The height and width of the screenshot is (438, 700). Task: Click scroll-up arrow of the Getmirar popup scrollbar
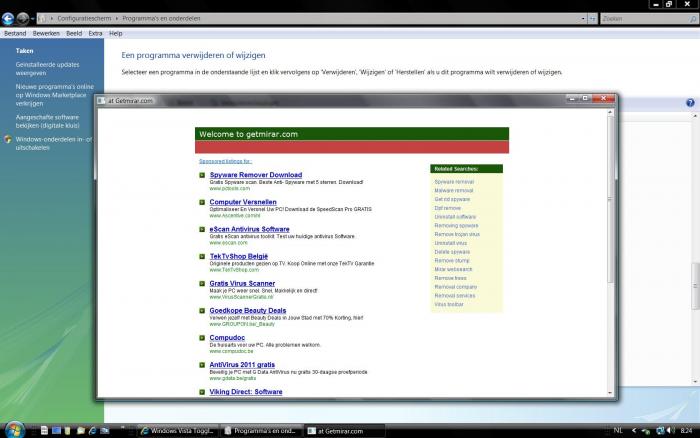pos(610,113)
